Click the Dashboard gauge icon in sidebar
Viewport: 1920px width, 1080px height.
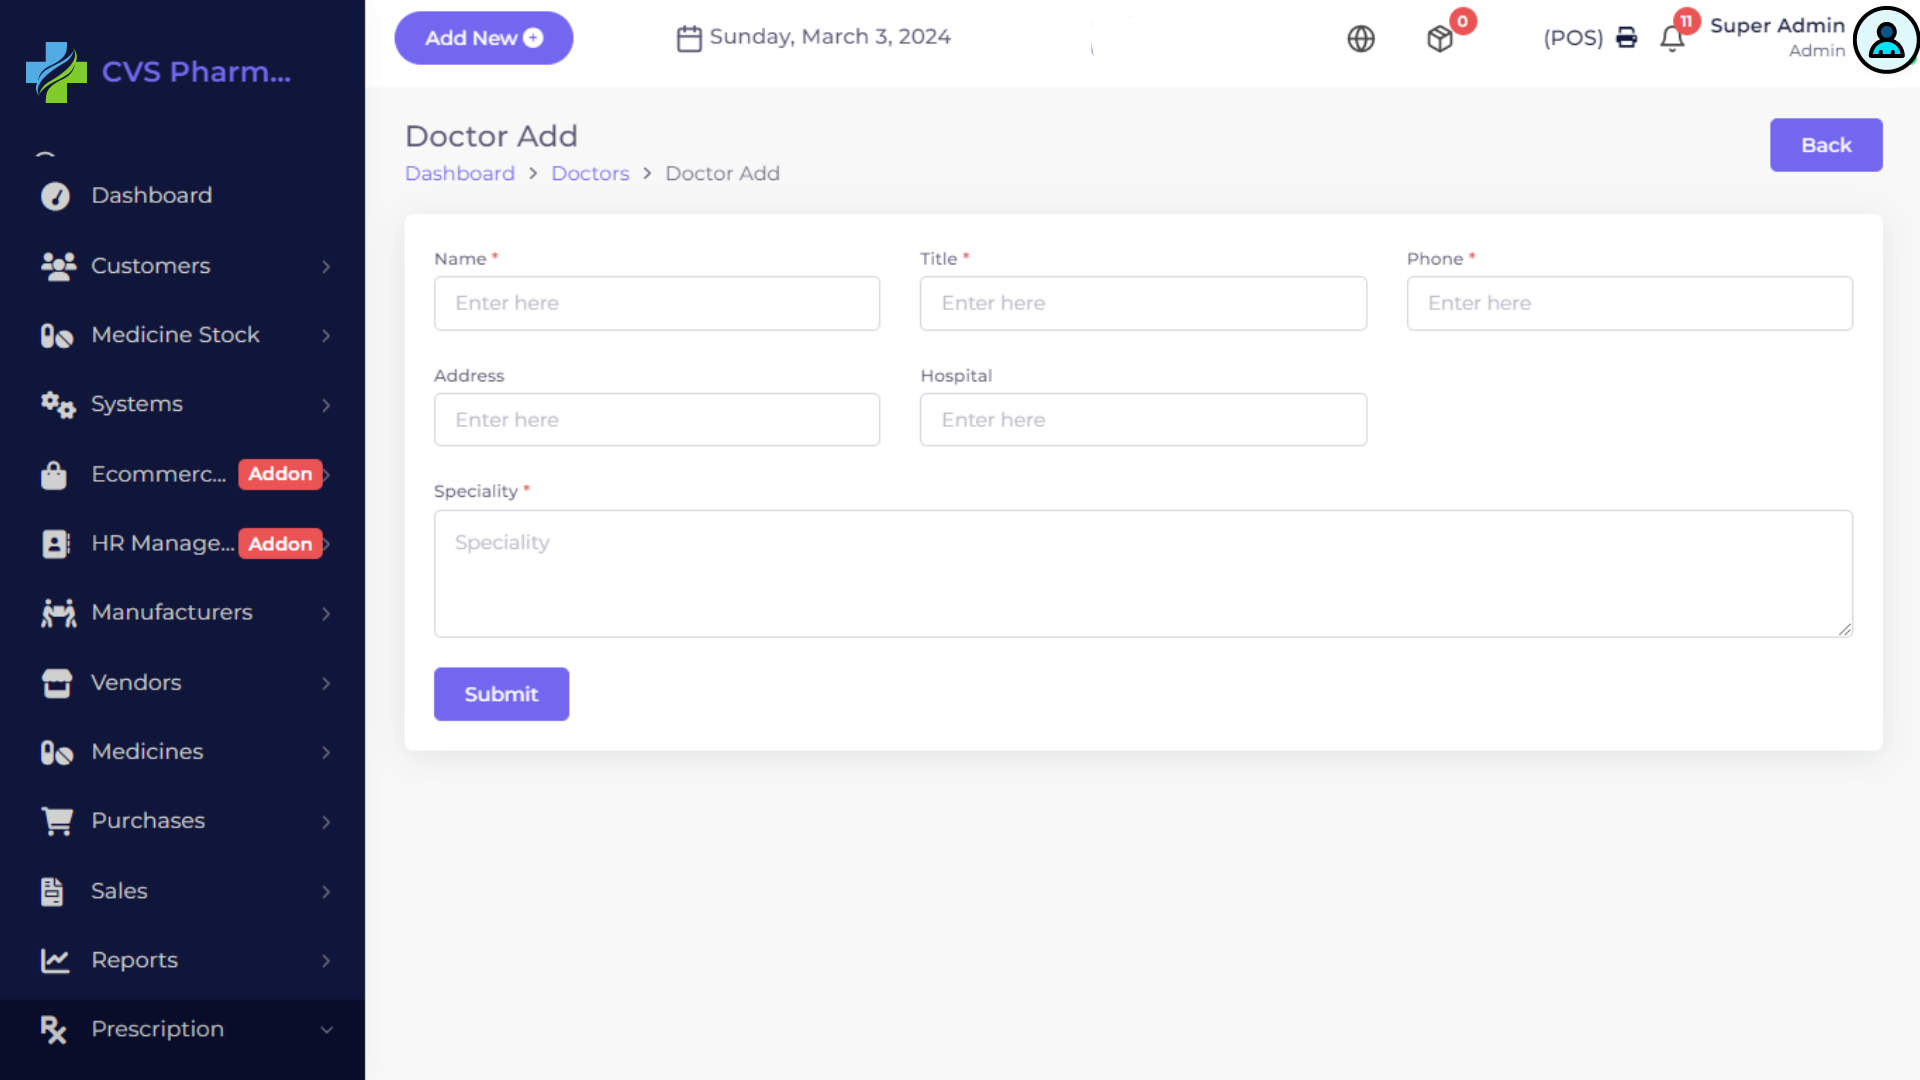tap(55, 196)
